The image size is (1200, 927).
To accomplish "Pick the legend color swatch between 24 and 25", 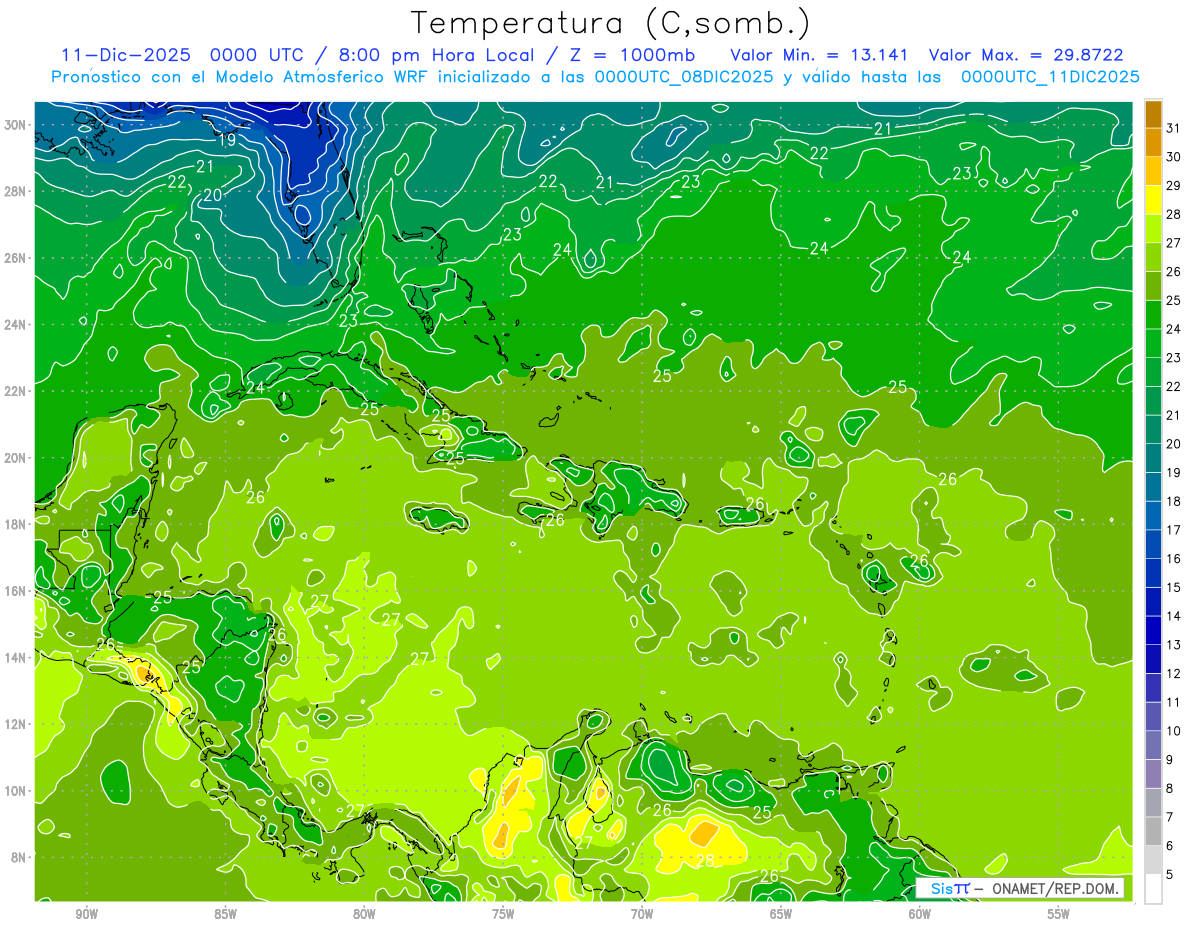I will pos(1154,315).
